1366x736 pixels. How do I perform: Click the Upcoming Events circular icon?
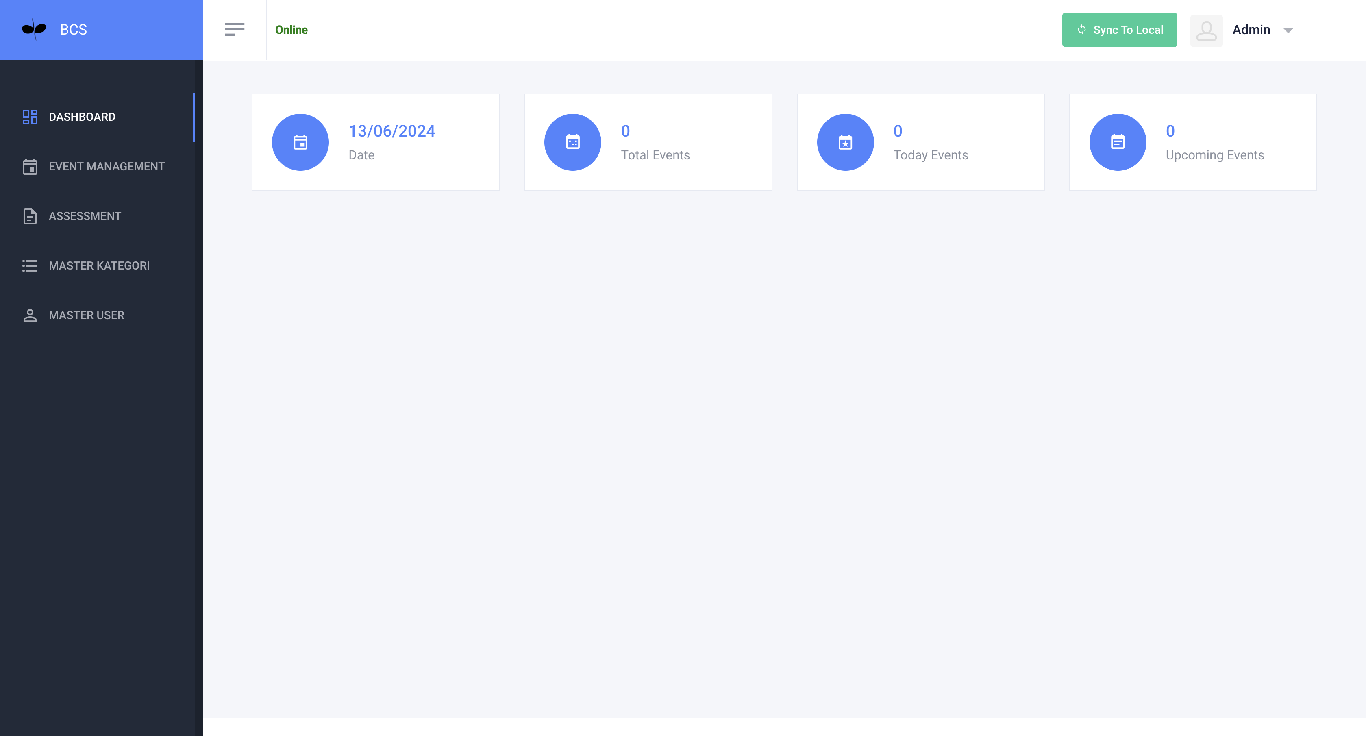click(1118, 142)
